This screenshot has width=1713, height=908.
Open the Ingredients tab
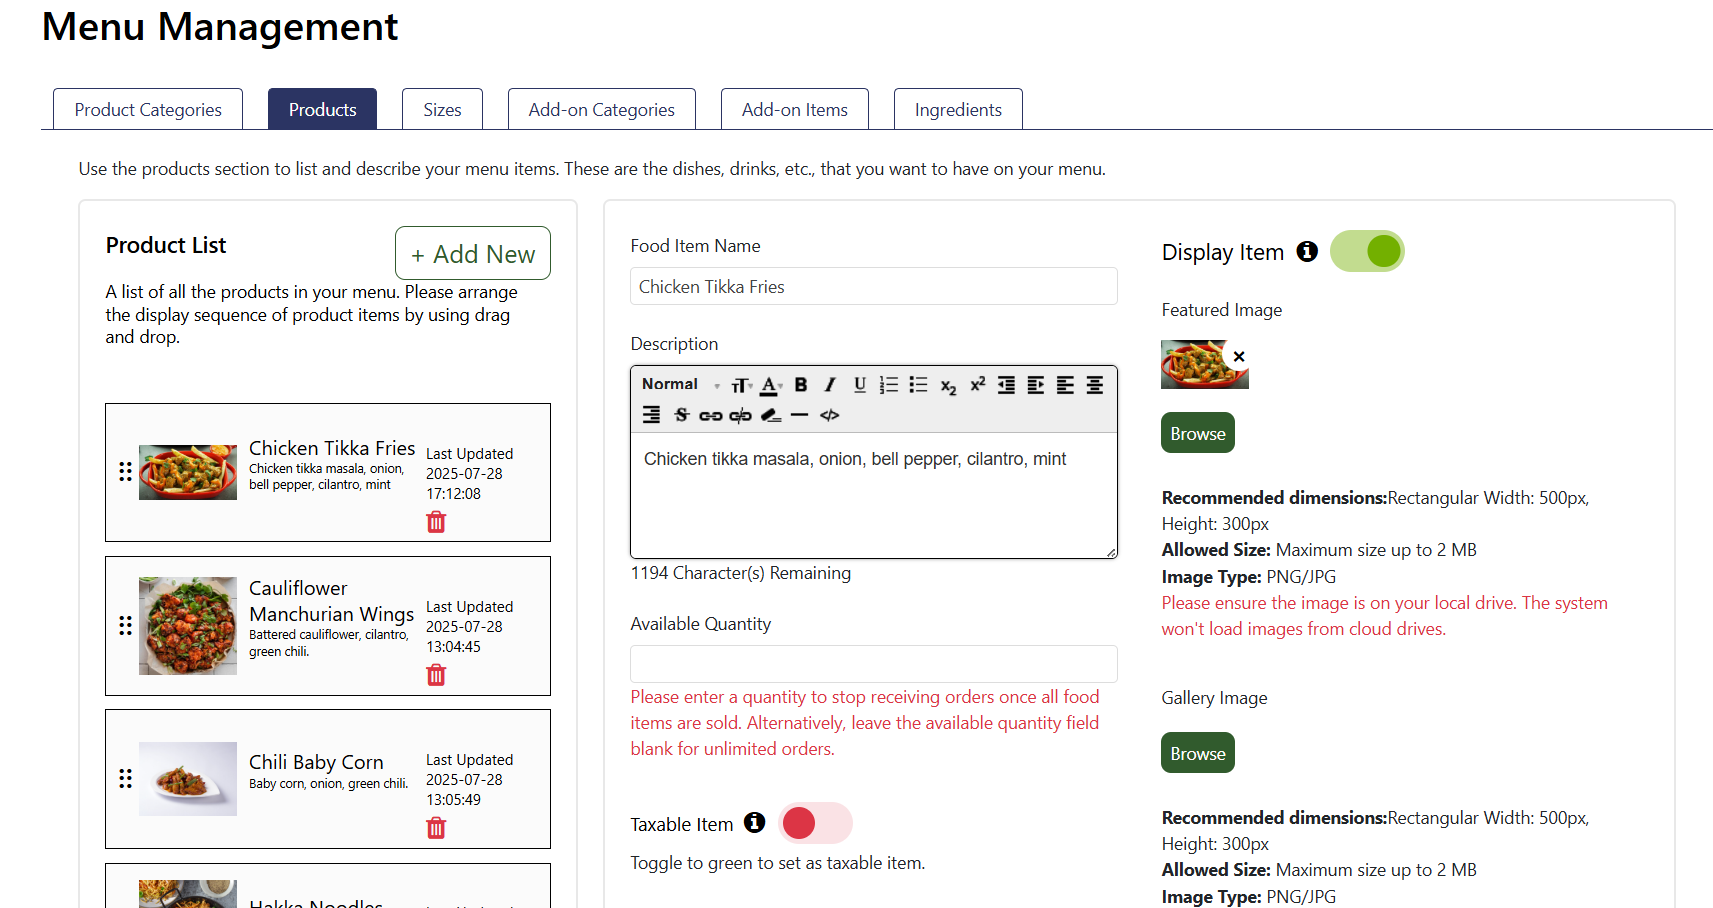[x=957, y=110]
